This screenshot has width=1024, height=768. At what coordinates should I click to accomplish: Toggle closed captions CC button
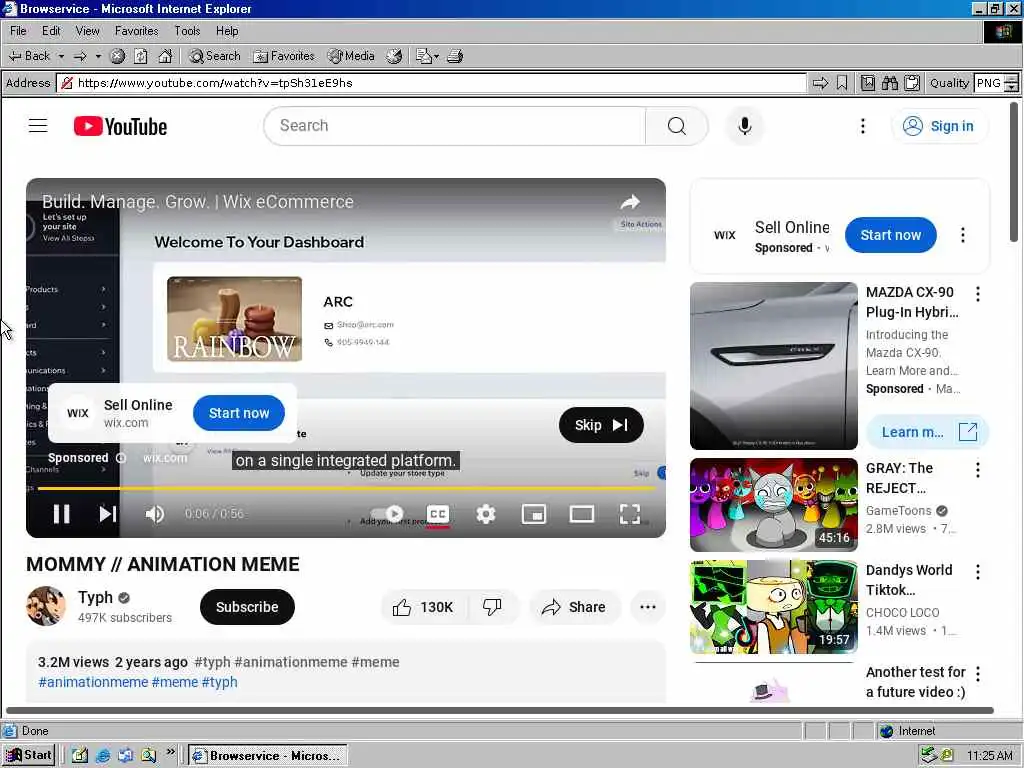coord(438,514)
